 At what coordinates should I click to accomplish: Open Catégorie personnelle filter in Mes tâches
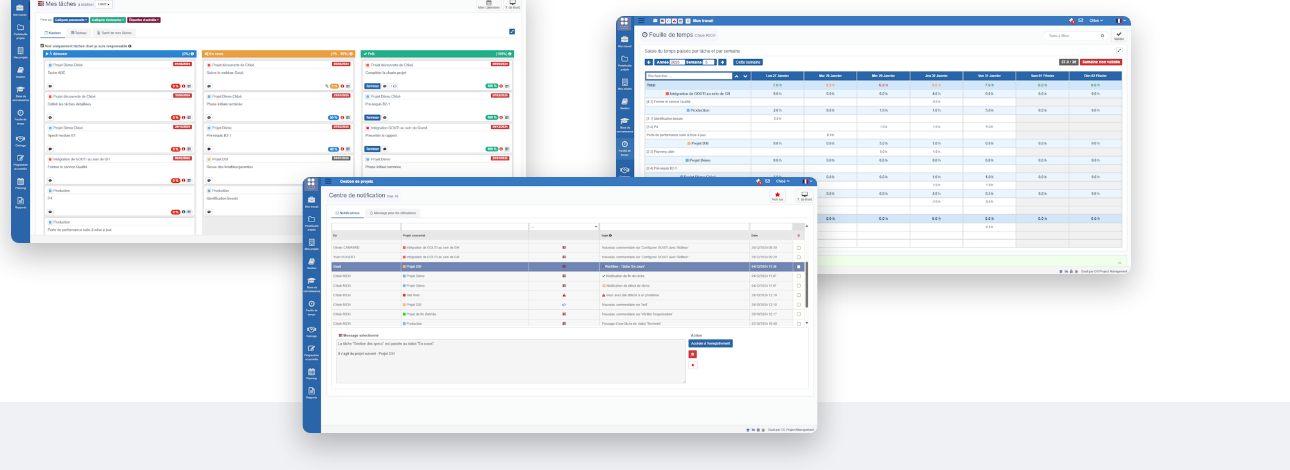pos(69,20)
